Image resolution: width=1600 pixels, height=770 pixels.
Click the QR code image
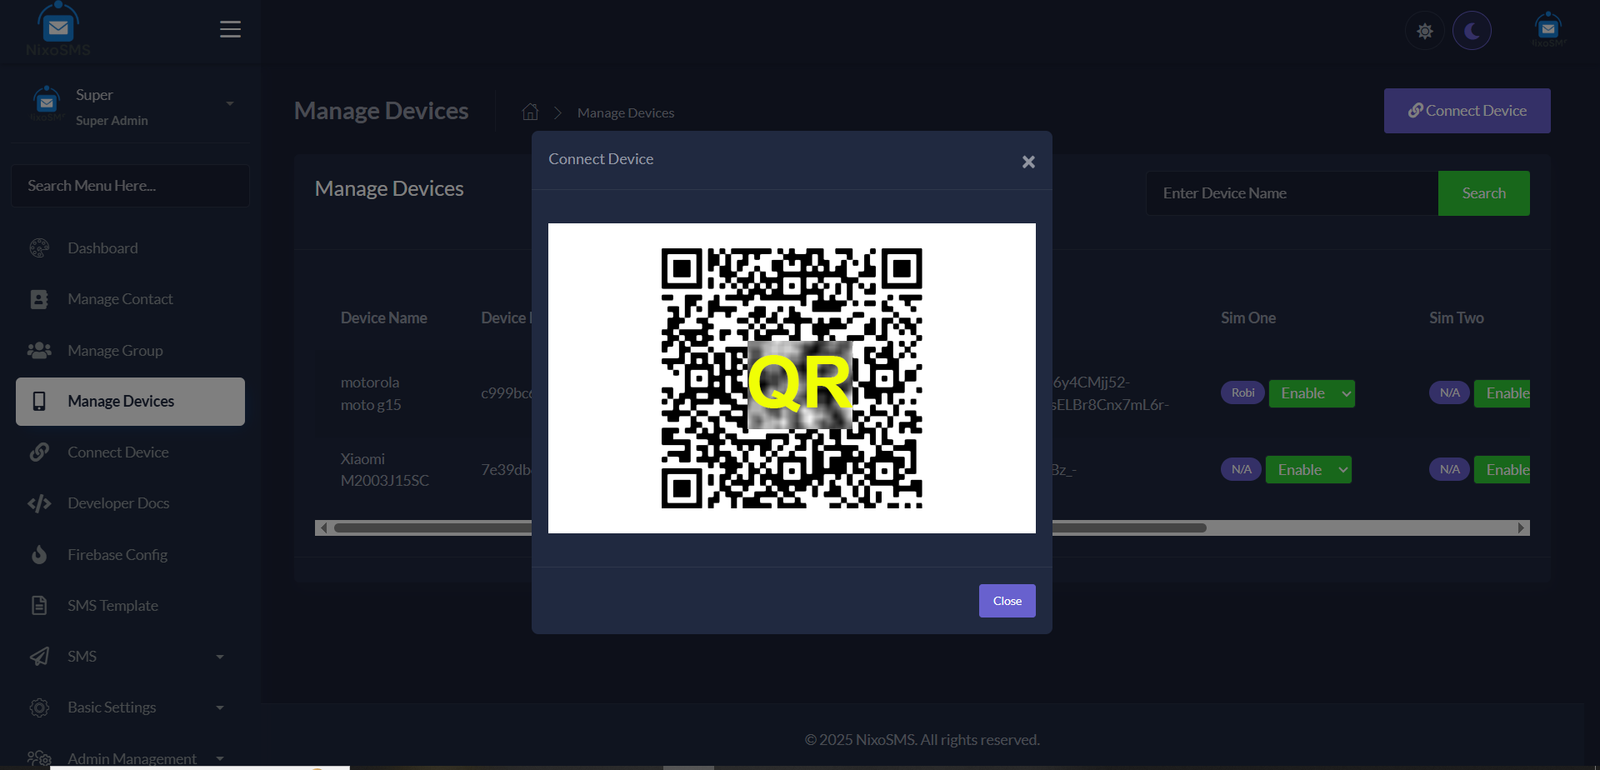792,378
